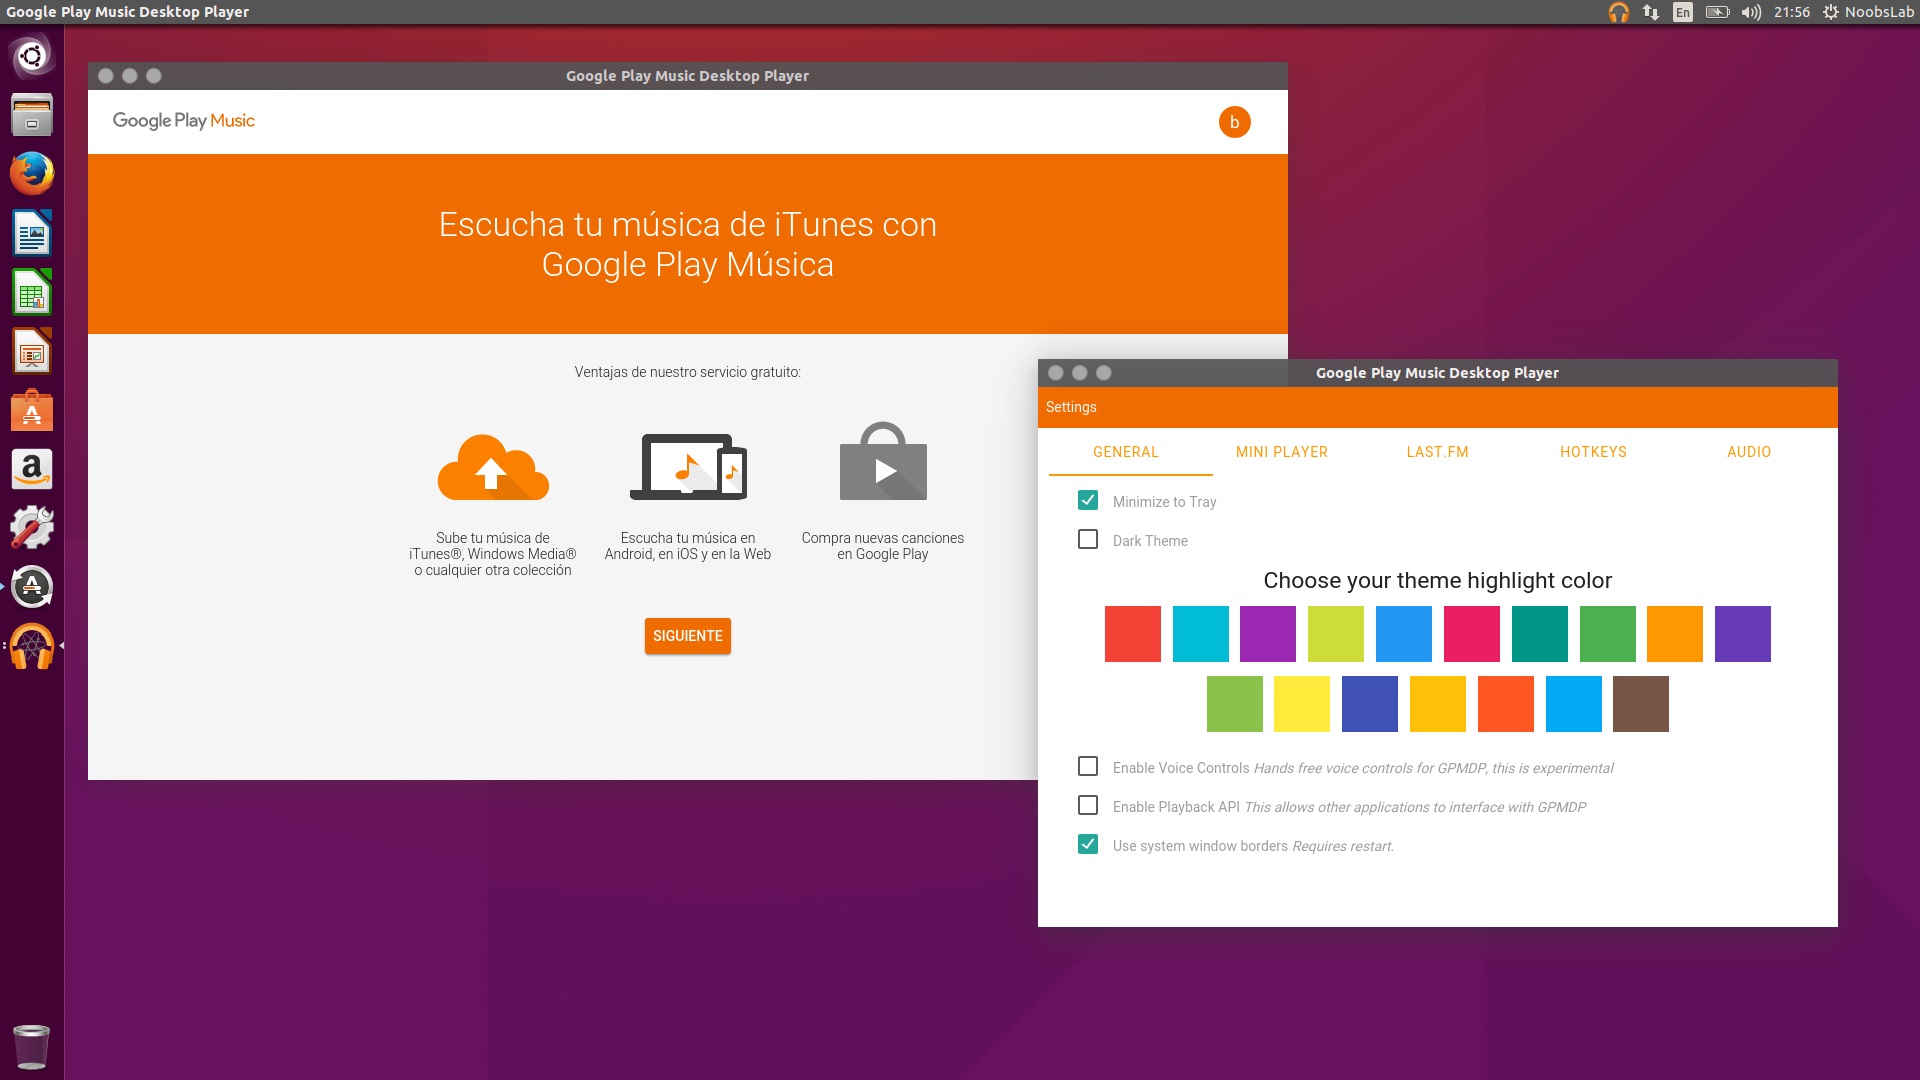Pick the brown highlight color swatch
Screen dimensions: 1920x1080
click(1641, 704)
